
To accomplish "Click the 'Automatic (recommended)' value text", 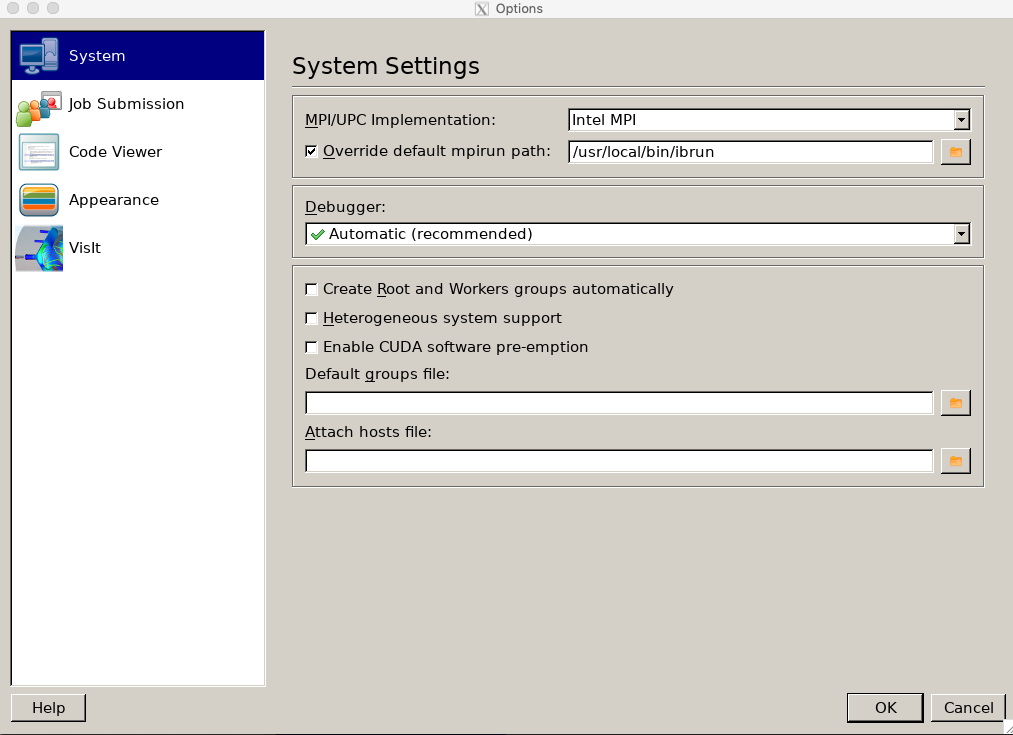I will click(431, 234).
